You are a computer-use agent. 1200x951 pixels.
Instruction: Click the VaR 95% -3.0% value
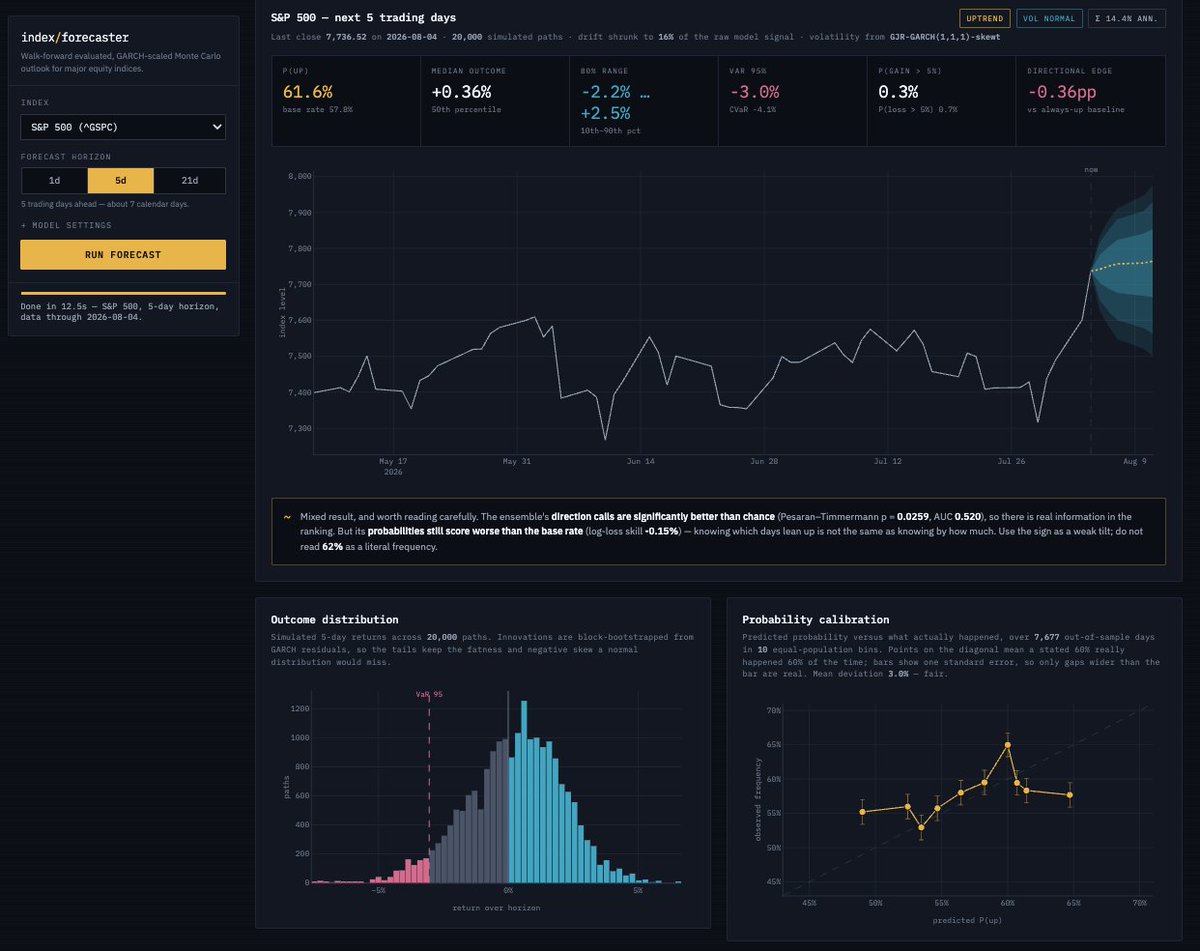pos(754,92)
